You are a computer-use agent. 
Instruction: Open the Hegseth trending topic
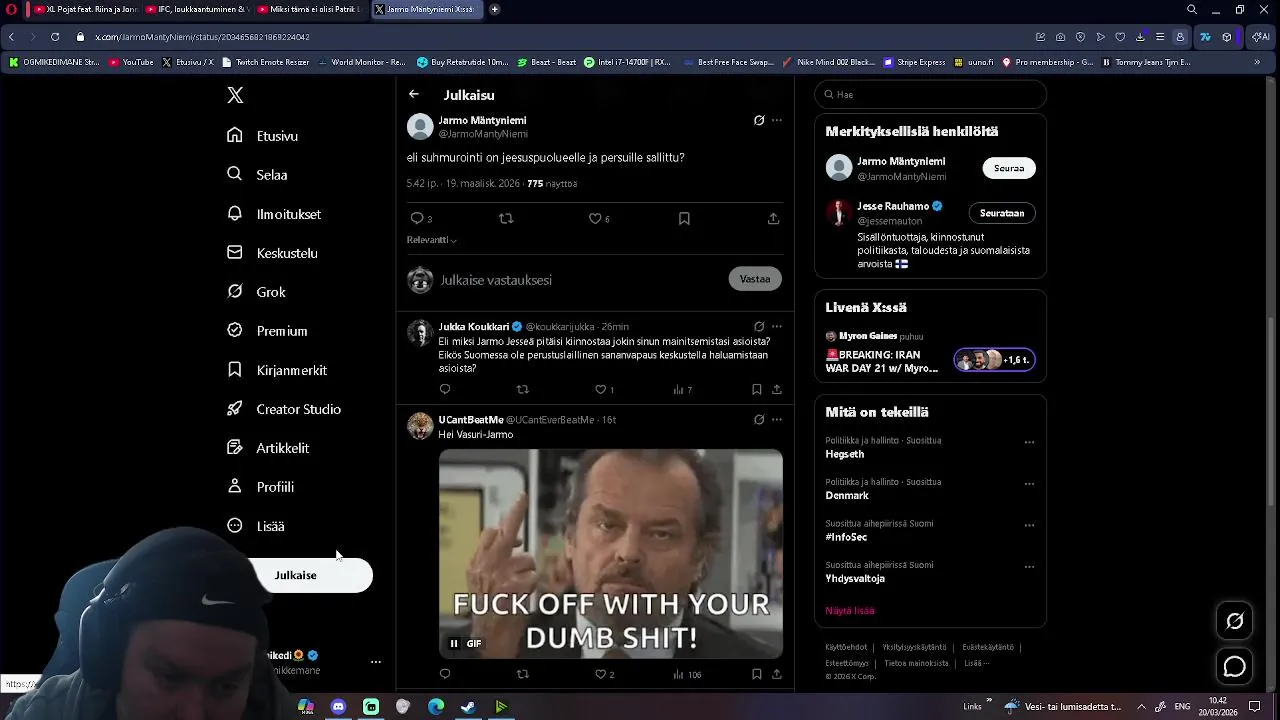click(x=845, y=454)
